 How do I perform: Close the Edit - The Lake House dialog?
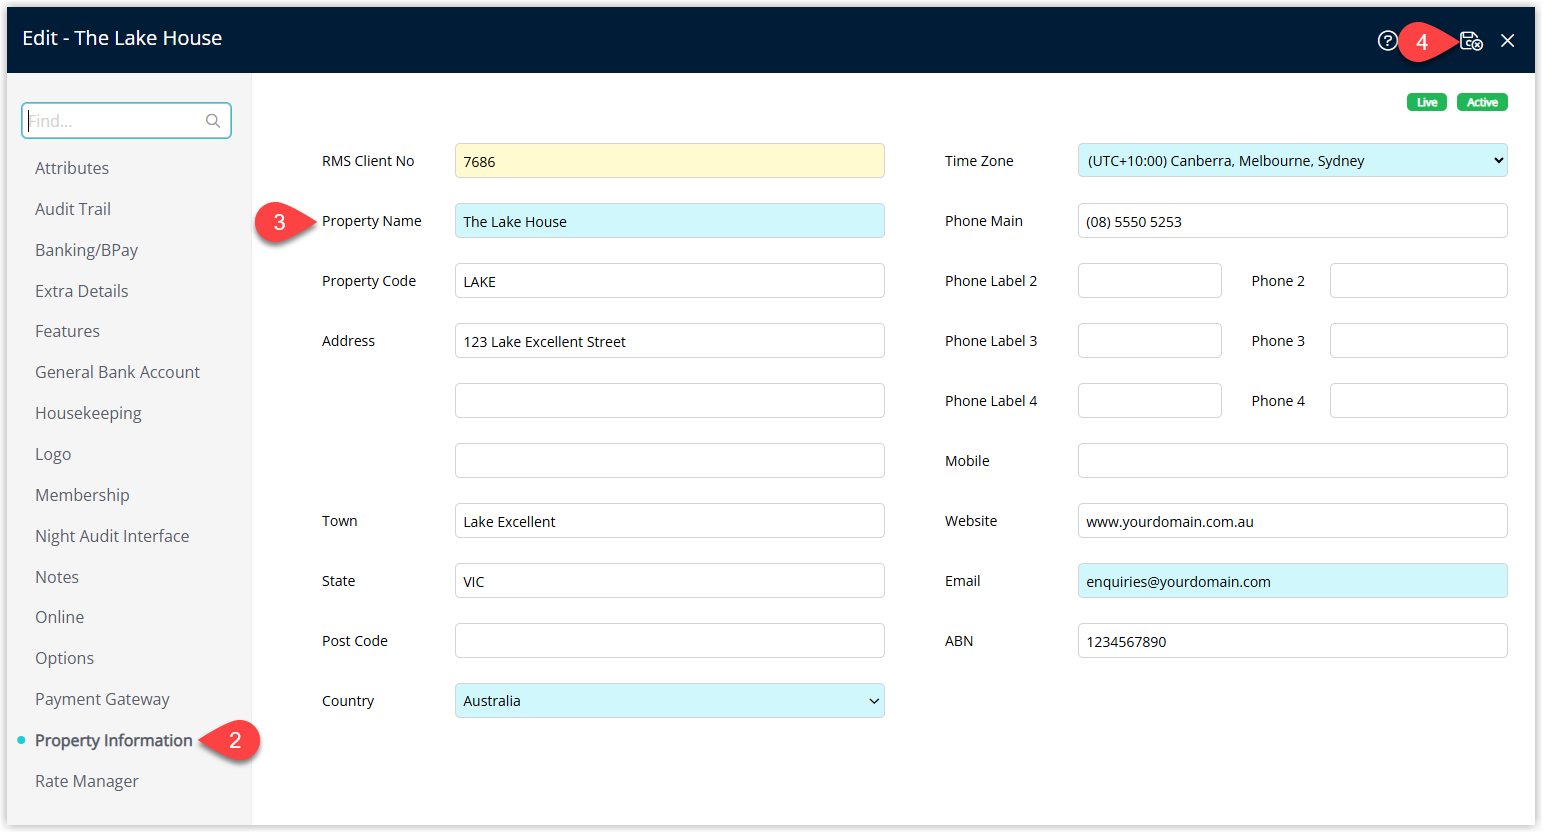tap(1508, 41)
